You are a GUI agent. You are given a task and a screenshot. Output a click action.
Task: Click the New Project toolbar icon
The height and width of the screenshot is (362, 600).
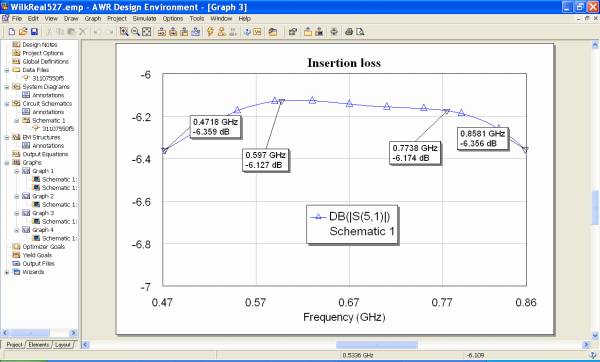pos(12,32)
